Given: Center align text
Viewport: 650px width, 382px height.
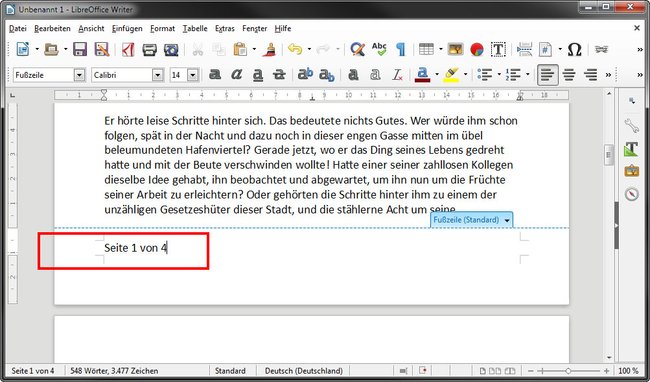Looking at the screenshot, I should (569, 75).
